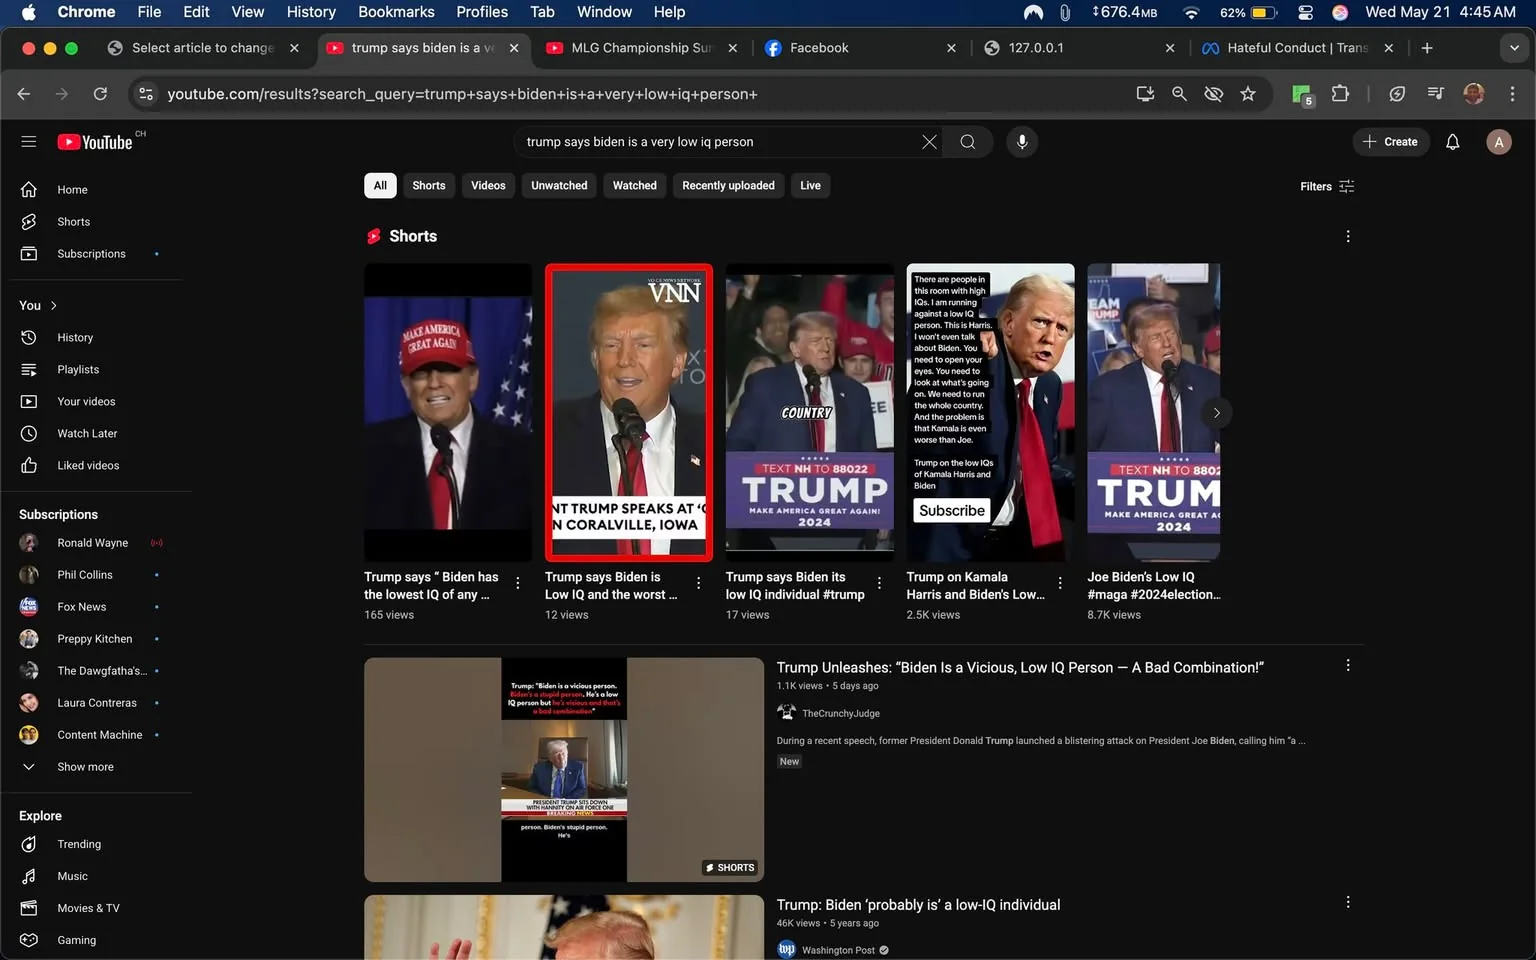
Task: Open the Washington Post channel link
Action: coord(838,950)
